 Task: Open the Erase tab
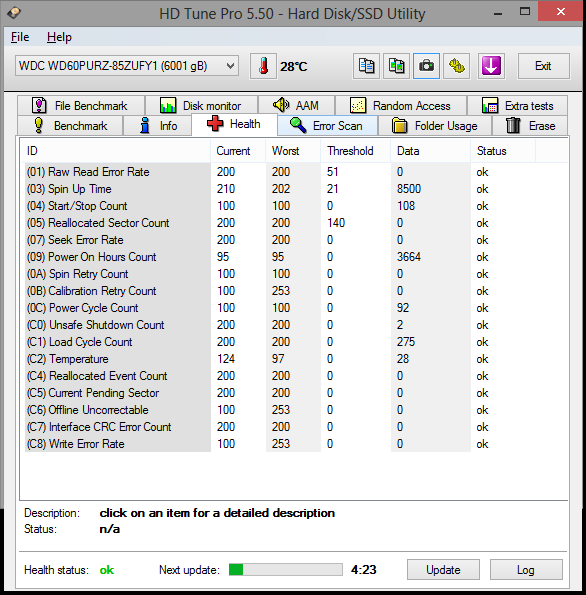tap(530, 126)
